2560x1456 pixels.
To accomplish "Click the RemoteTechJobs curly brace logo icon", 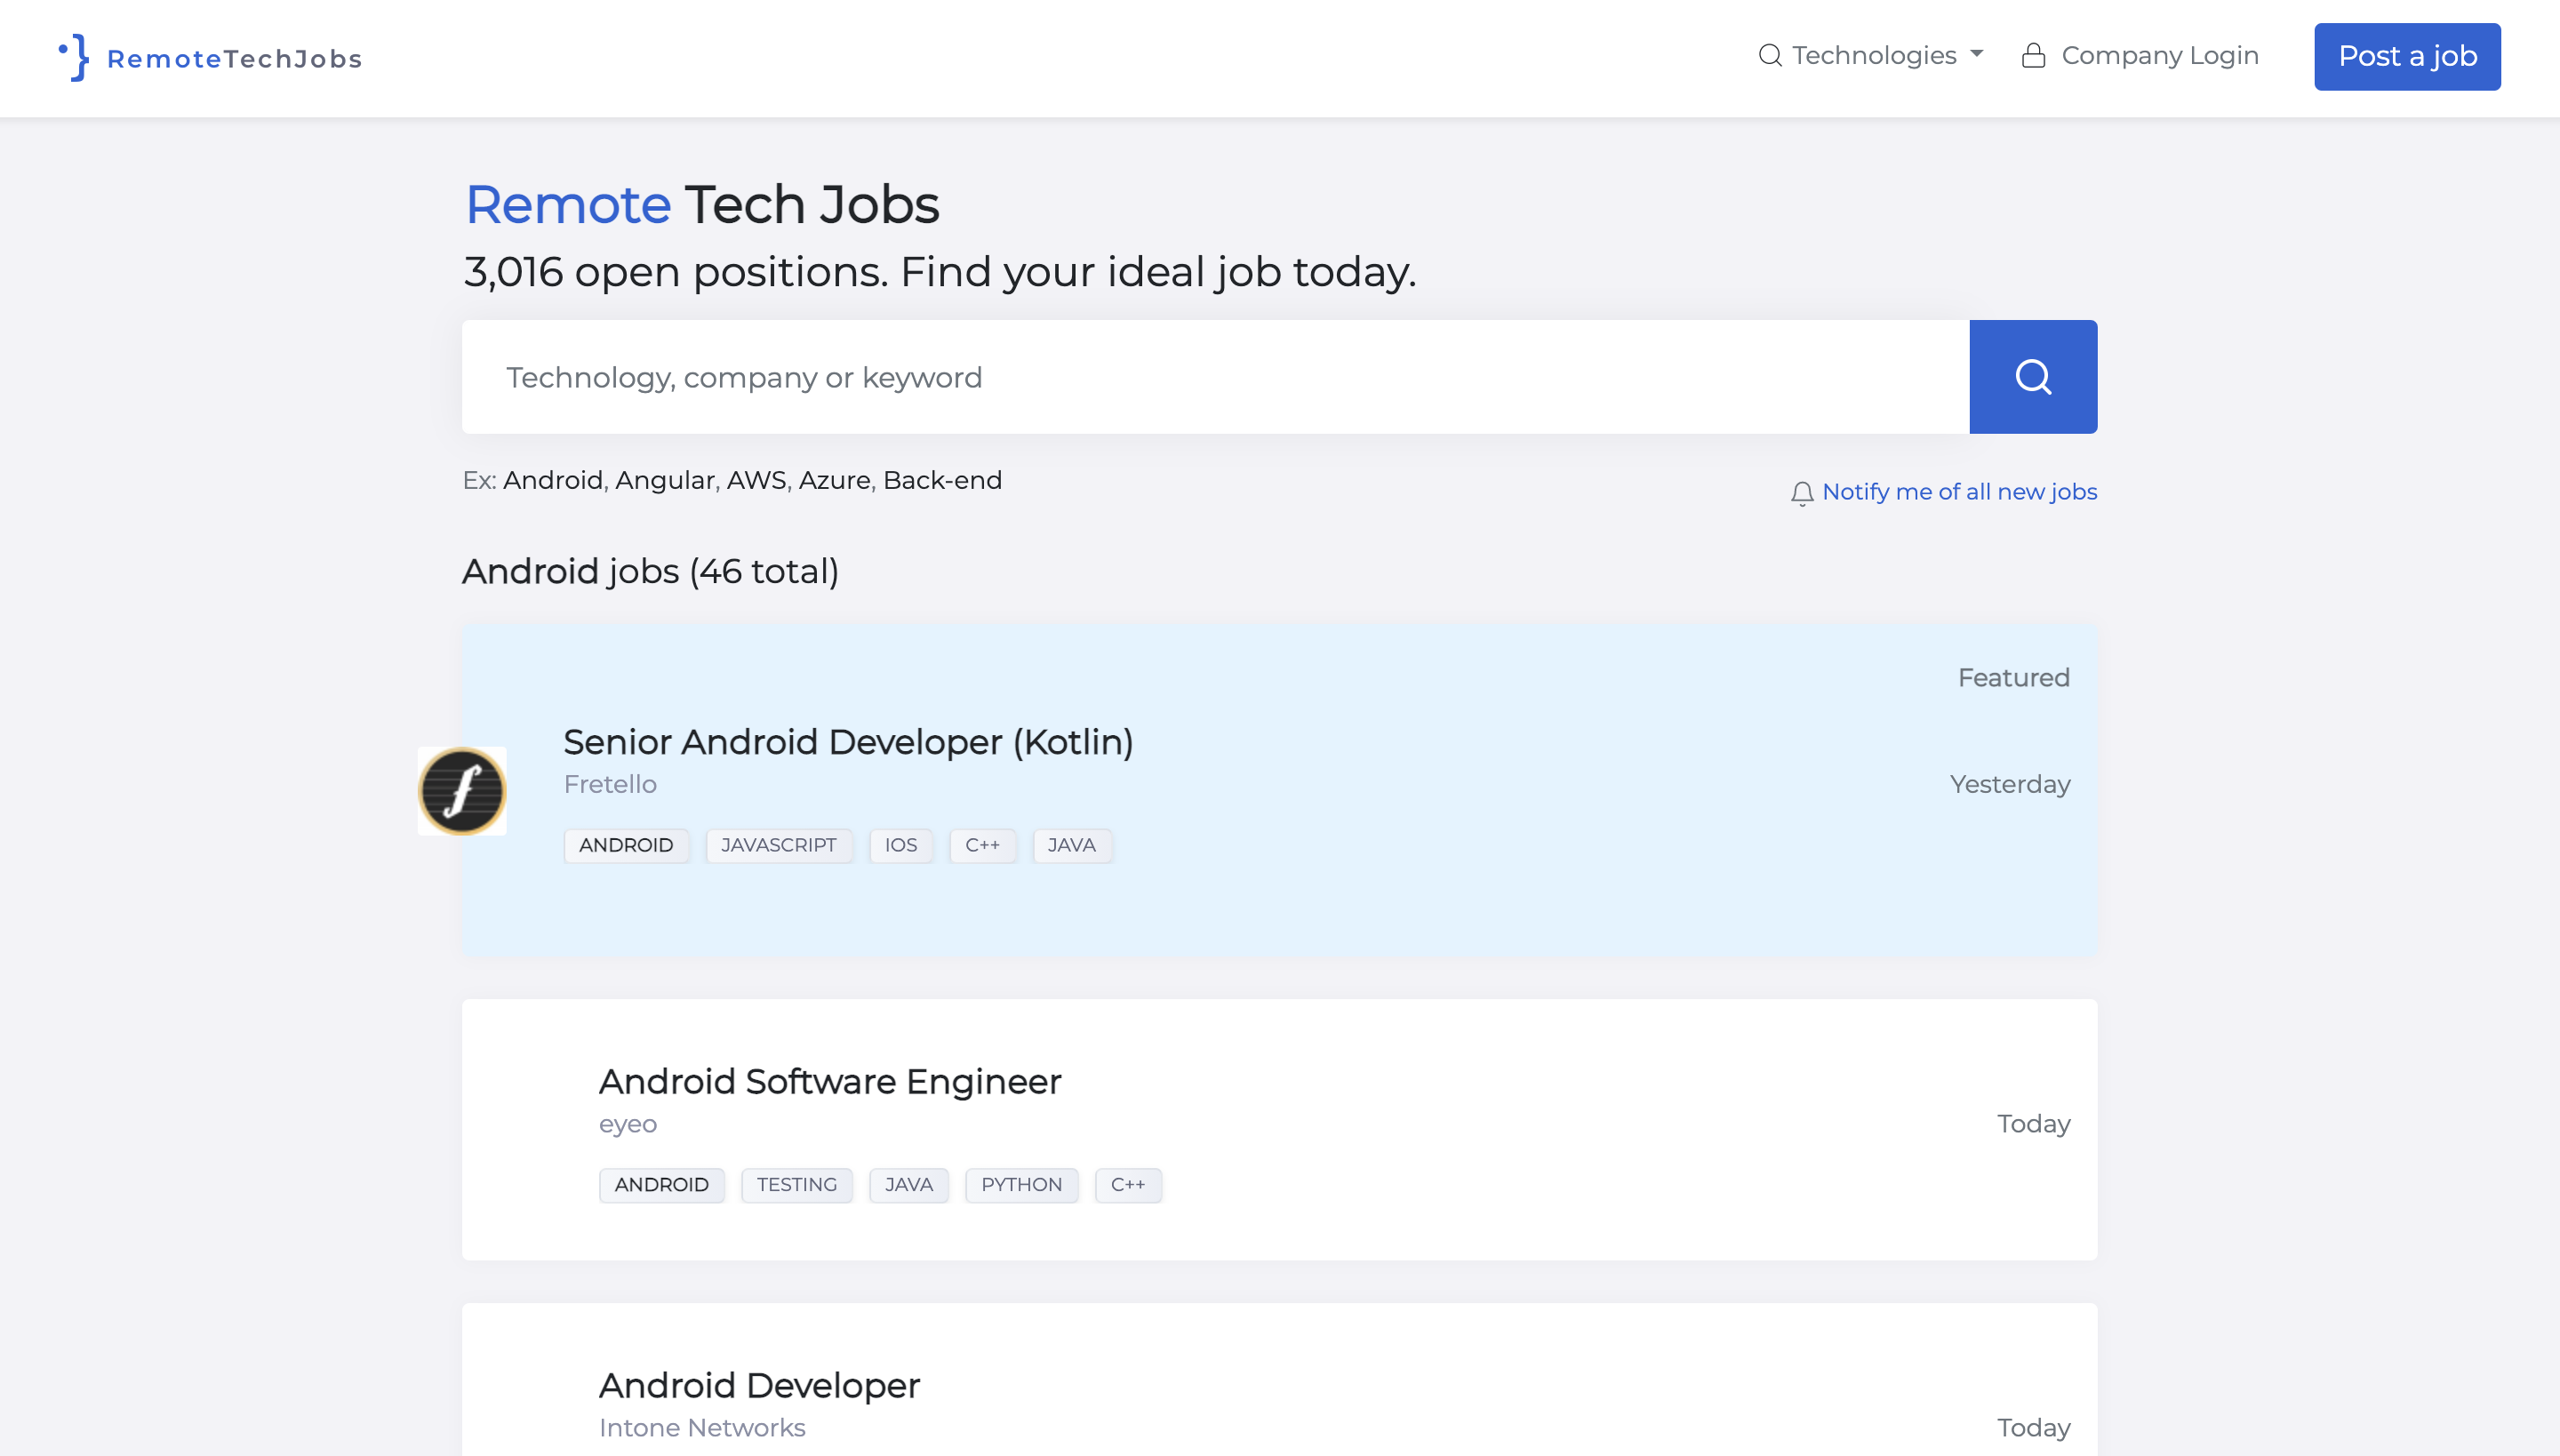I will 74,58.
